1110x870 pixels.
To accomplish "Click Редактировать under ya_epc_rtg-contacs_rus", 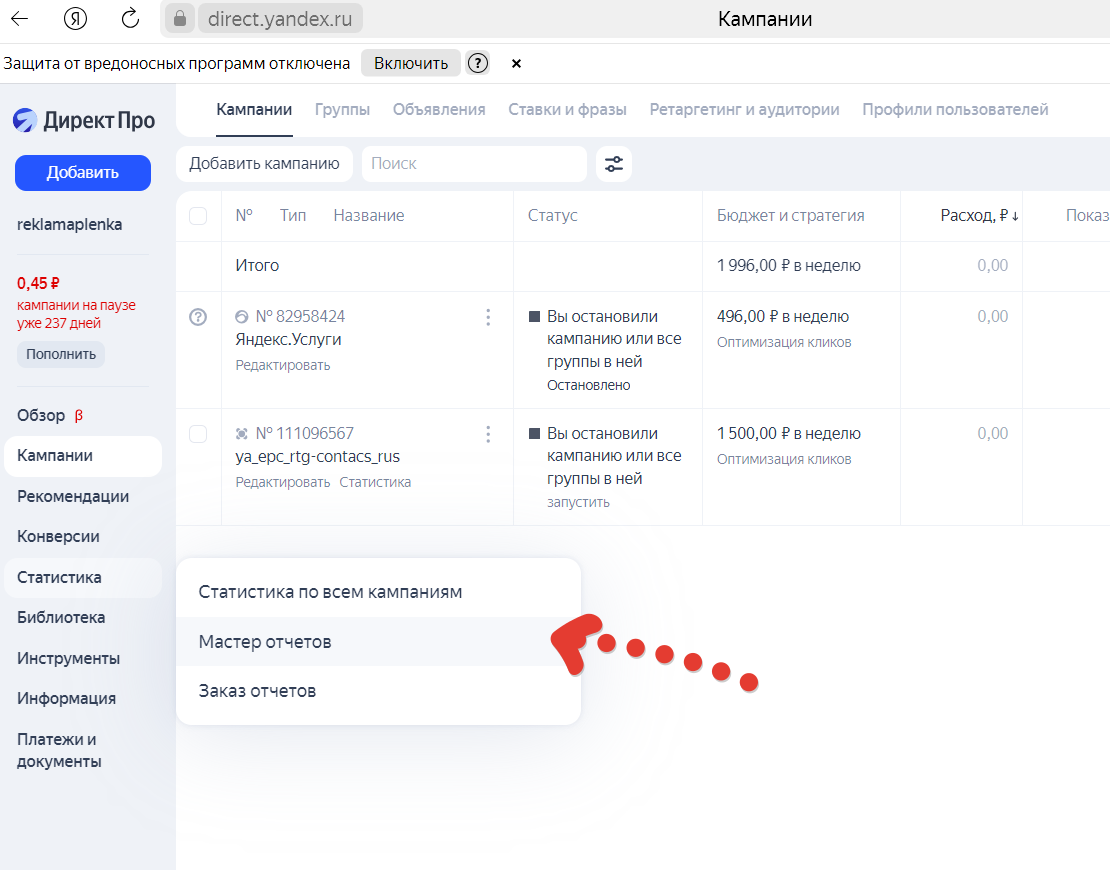I will pos(282,482).
